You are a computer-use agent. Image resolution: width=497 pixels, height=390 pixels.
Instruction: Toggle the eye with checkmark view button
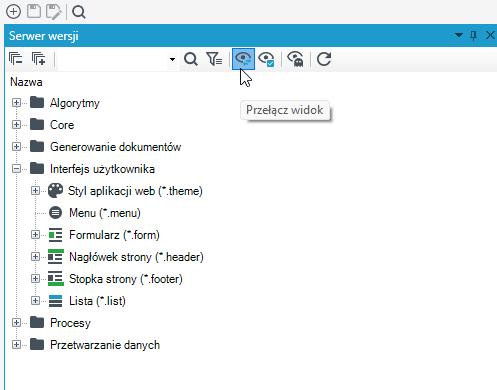click(266, 59)
